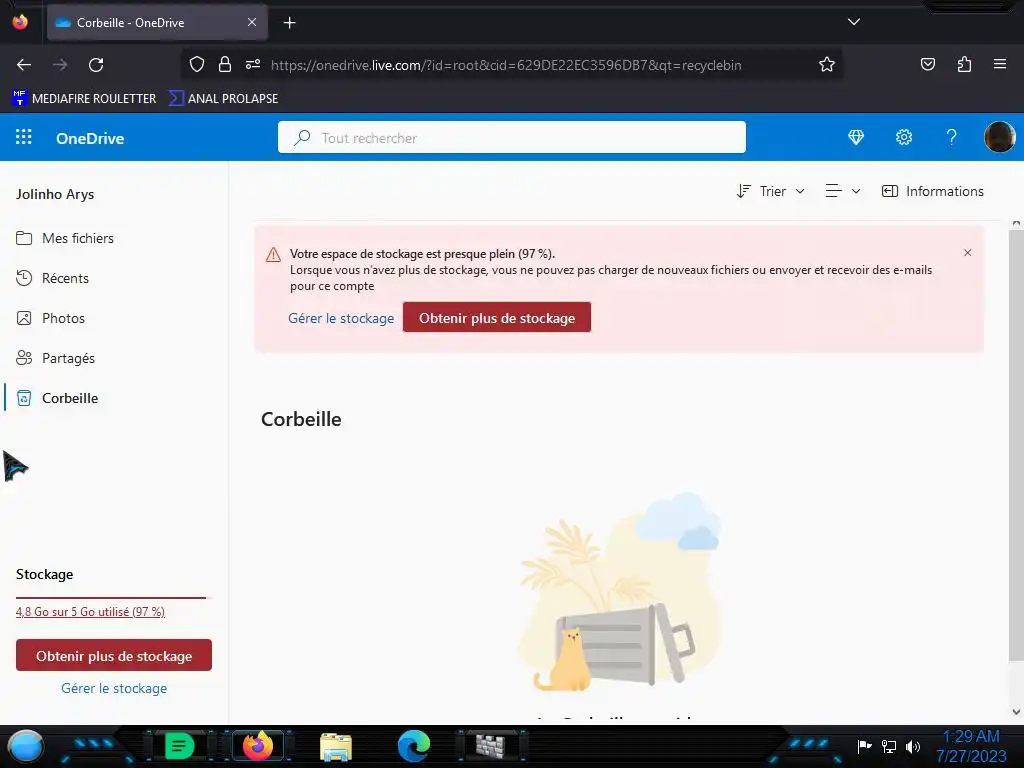1024x768 pixels.
Task: Reload the page in Firefox
Action: coord(96,65)
